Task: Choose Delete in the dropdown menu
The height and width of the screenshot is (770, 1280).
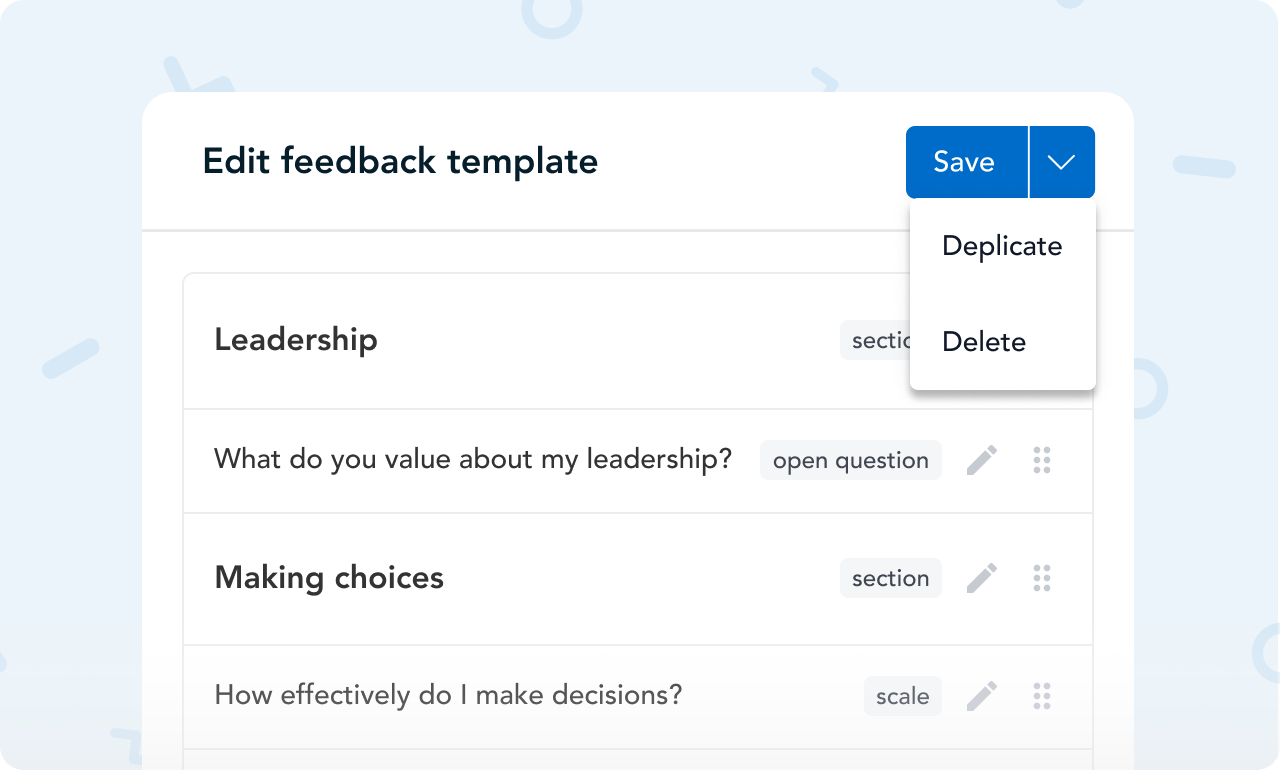Action: [x=984, y=342]
